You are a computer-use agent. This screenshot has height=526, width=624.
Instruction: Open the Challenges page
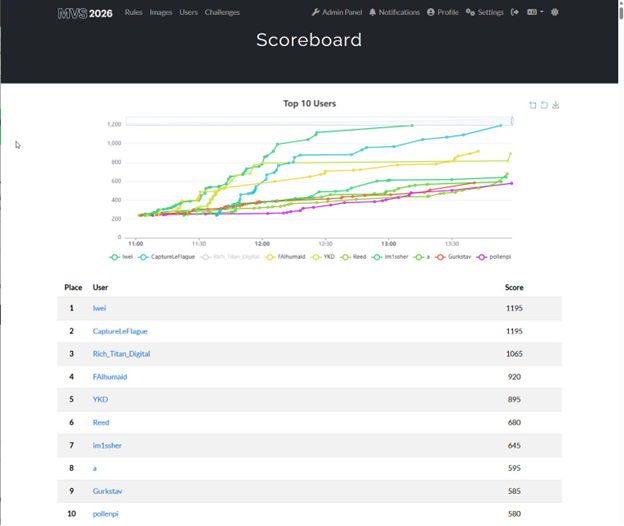click(x=222, y=12)
